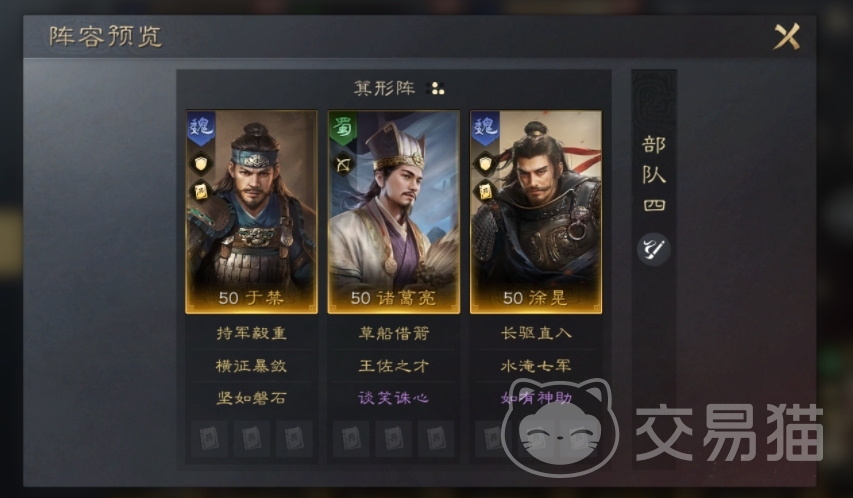Viewport: 853px width, 498px height.
Task: Select the 草船借箭 skill
Action: pos(394,333)
